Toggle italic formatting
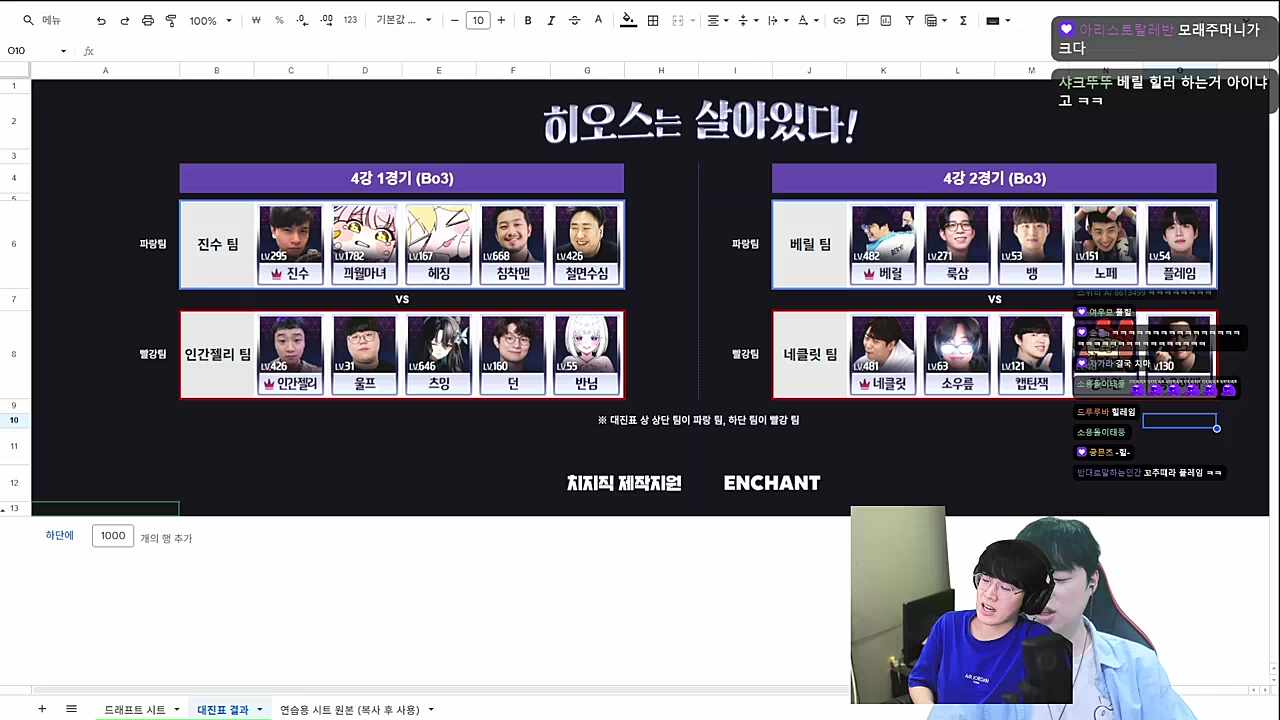 [x=551, y=20]
